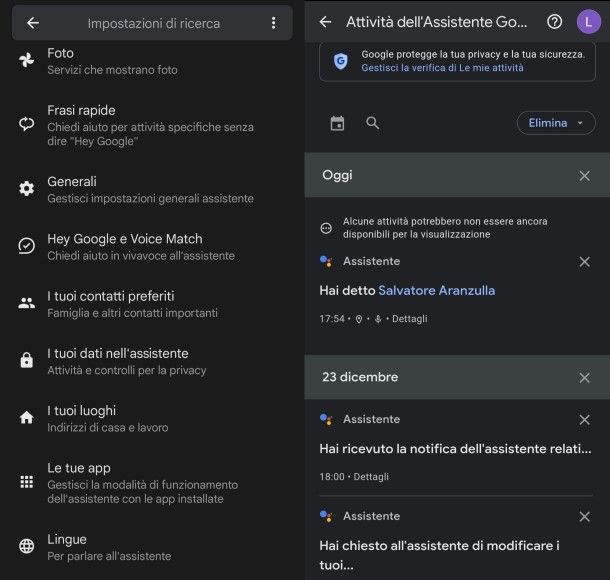Search activity with magnifier icon
The height and width of the screenshot is (580, 610).
pyautogui.click(x=372, y=123)
